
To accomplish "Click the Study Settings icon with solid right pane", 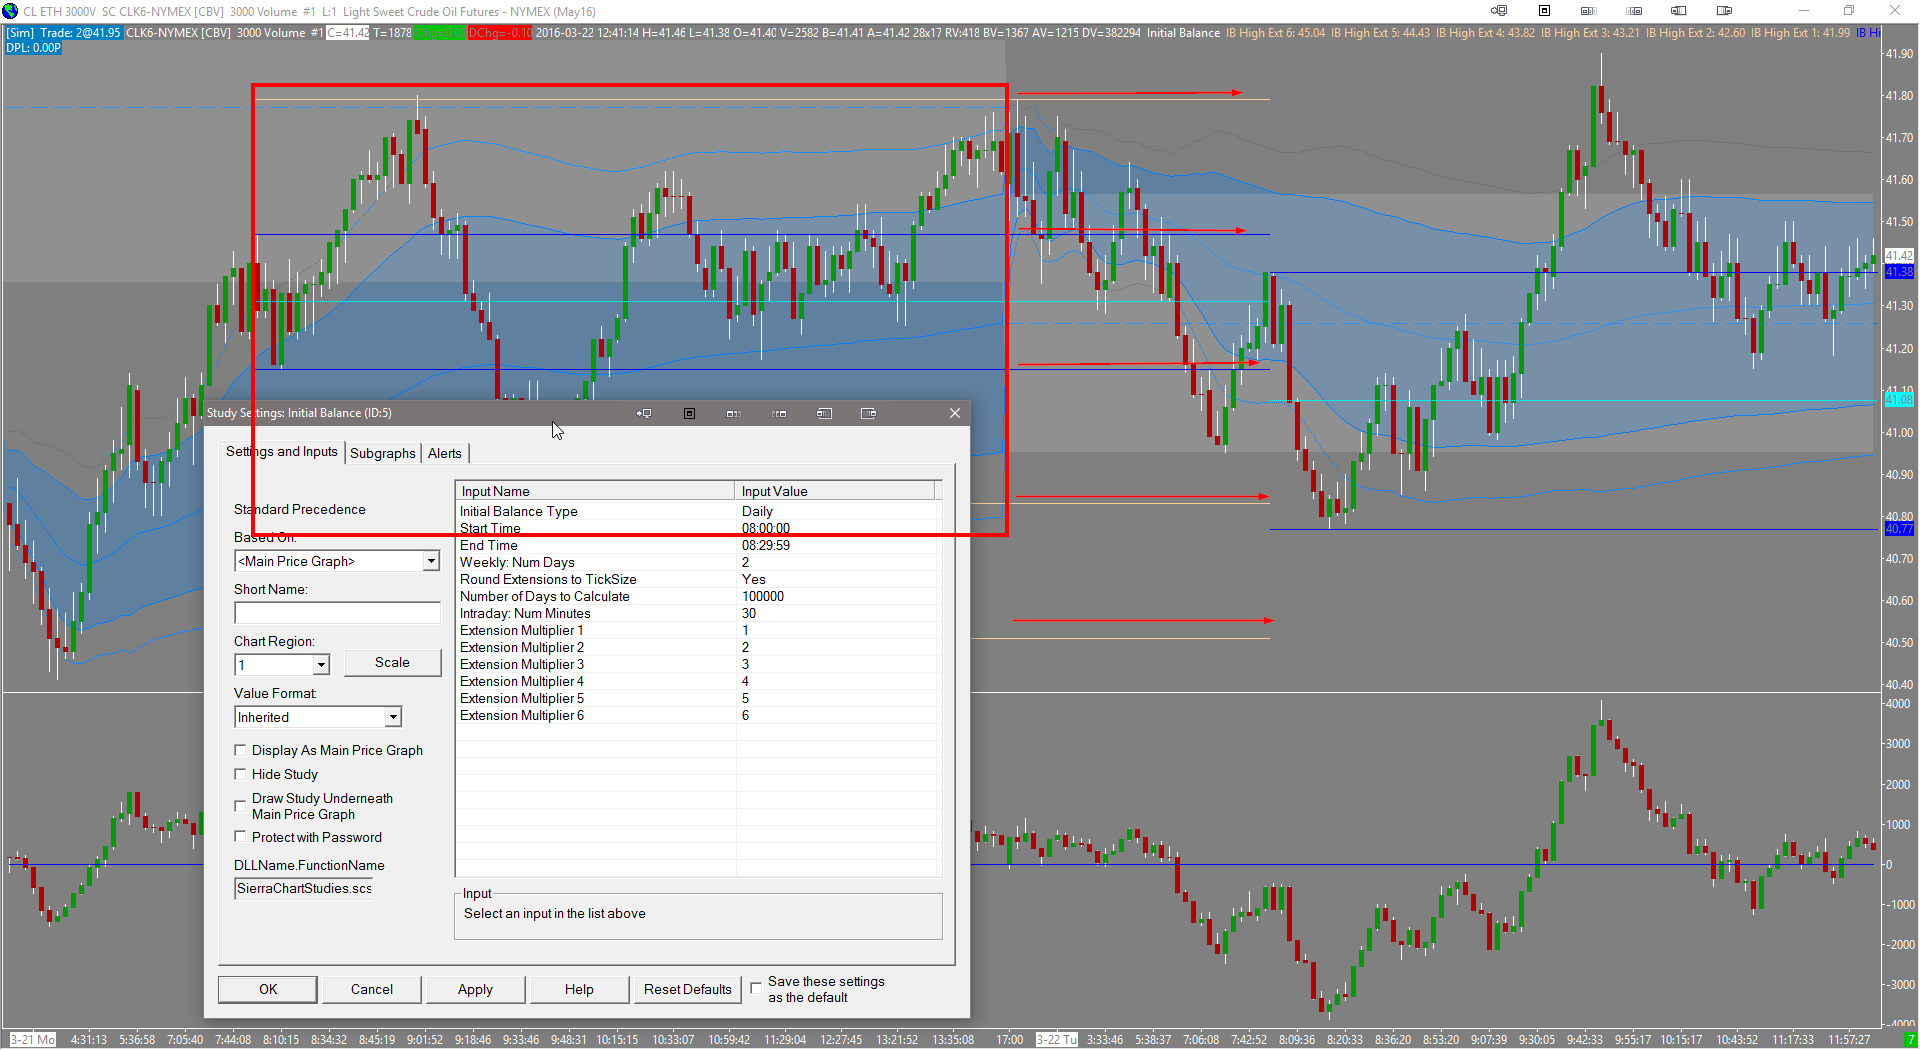I will click(x=780, y=413).
